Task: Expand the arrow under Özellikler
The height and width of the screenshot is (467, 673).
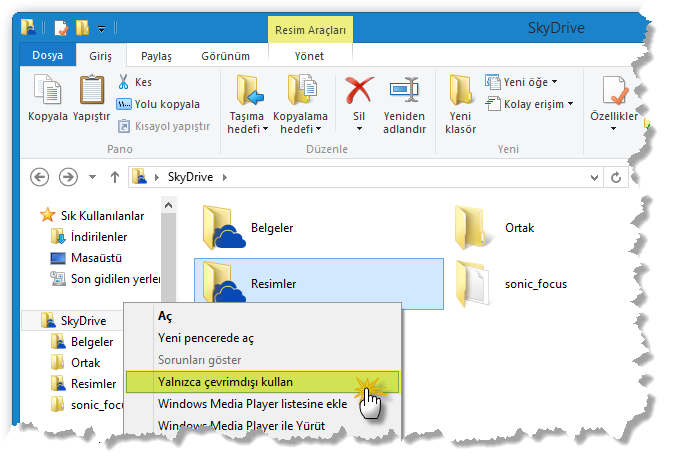Action: click(613, 128)
